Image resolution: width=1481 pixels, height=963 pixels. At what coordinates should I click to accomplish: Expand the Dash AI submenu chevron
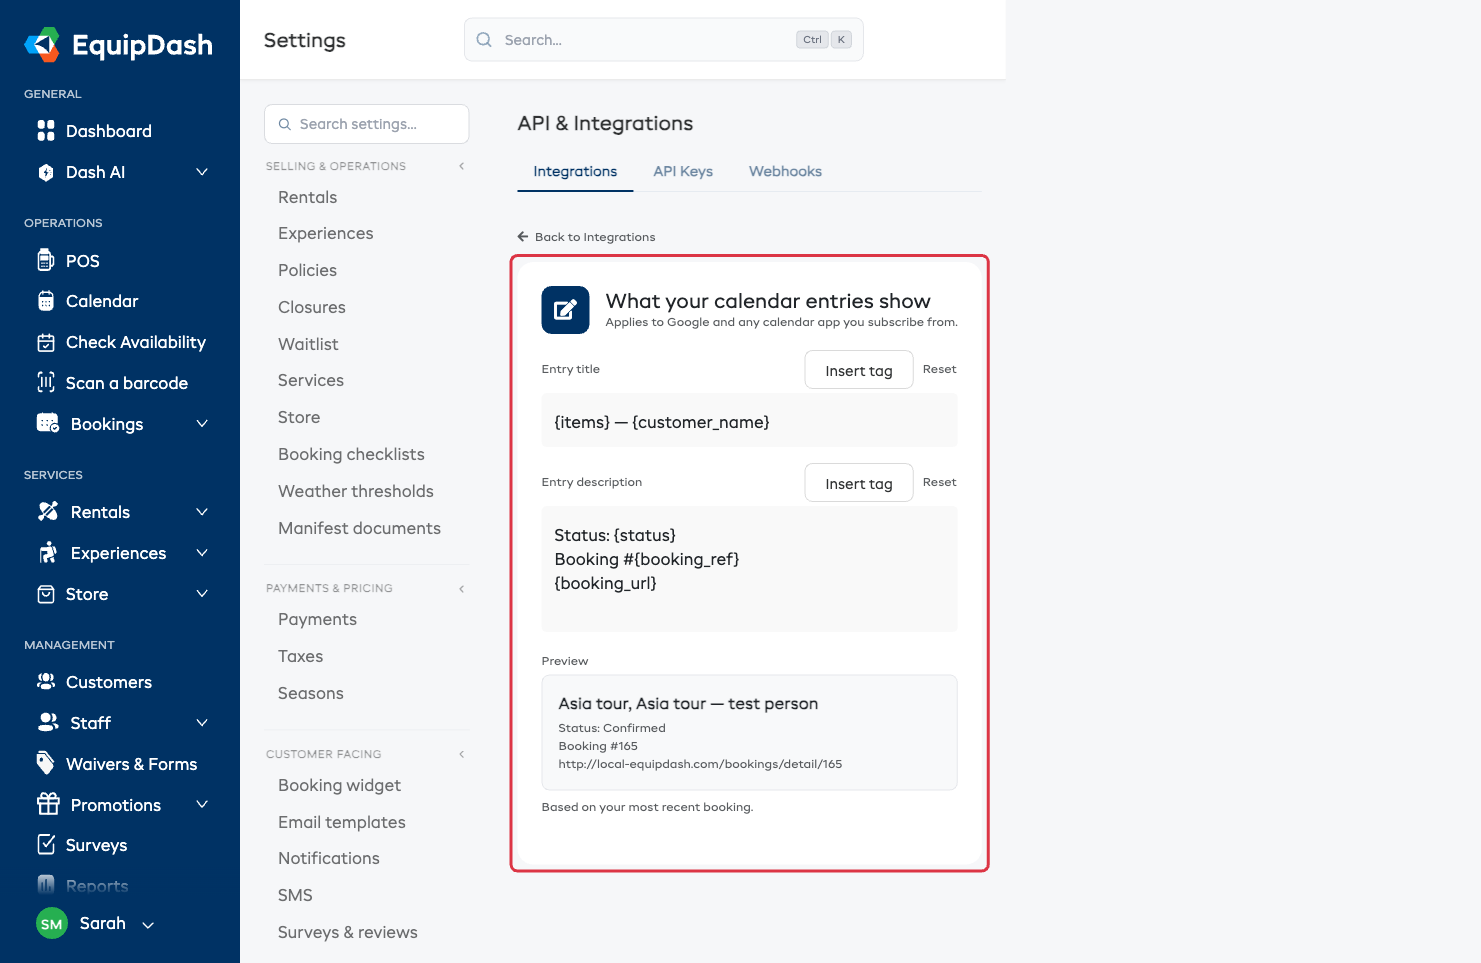click(202, 172)
